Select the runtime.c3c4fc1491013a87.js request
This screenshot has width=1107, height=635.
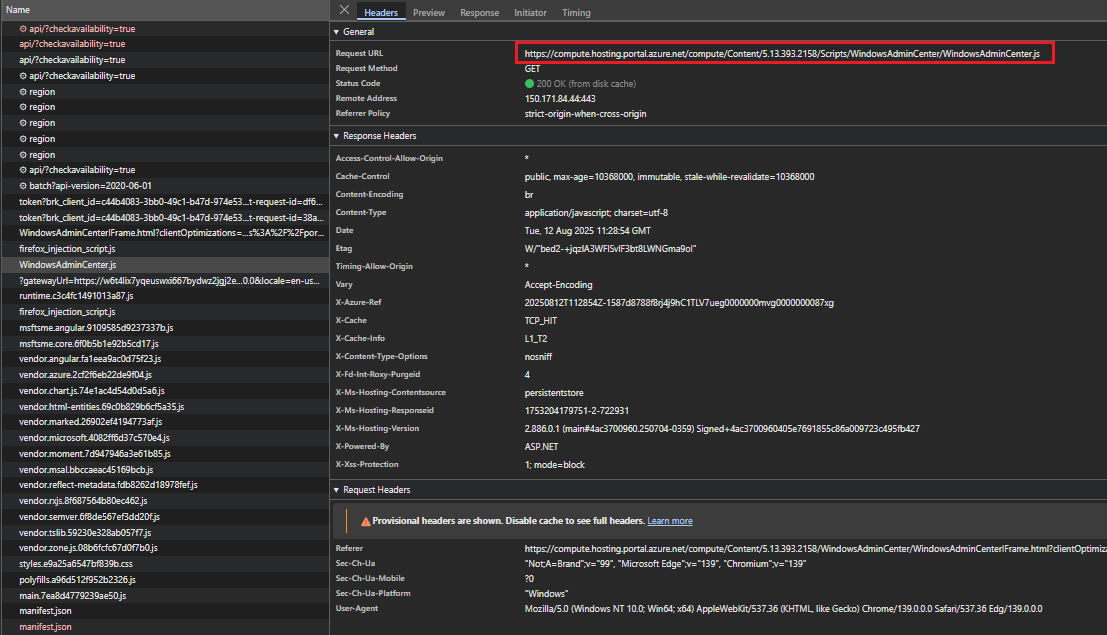[75, 296]
